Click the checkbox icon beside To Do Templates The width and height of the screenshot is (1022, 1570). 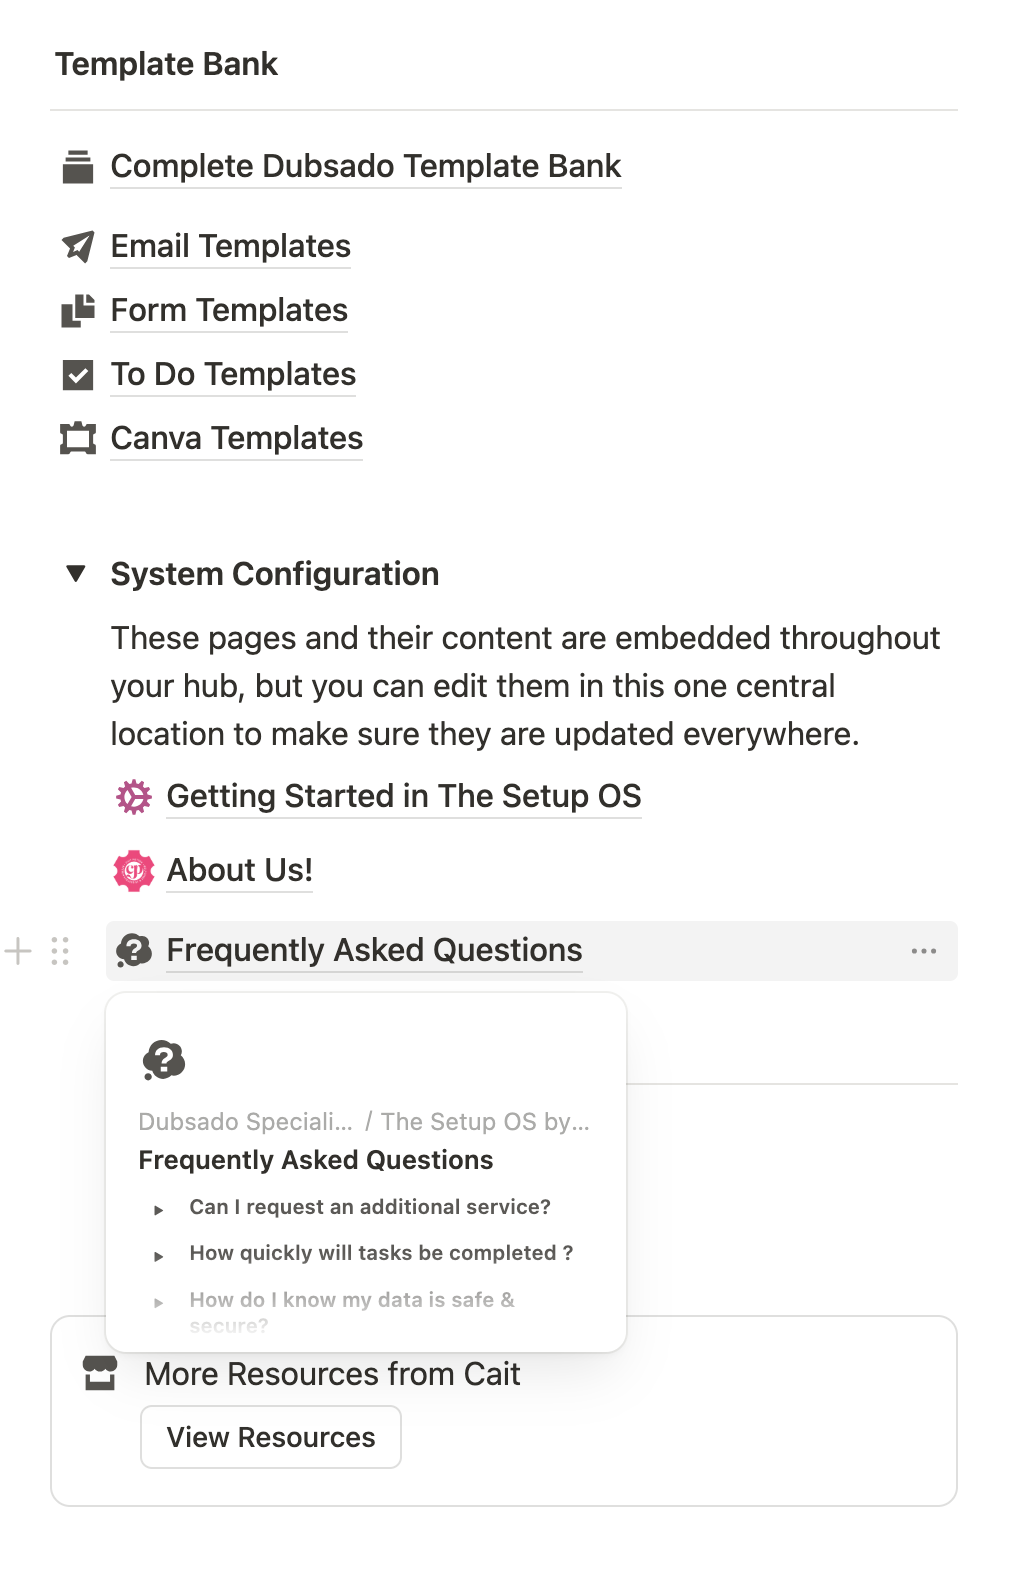[x=78, y=375]
